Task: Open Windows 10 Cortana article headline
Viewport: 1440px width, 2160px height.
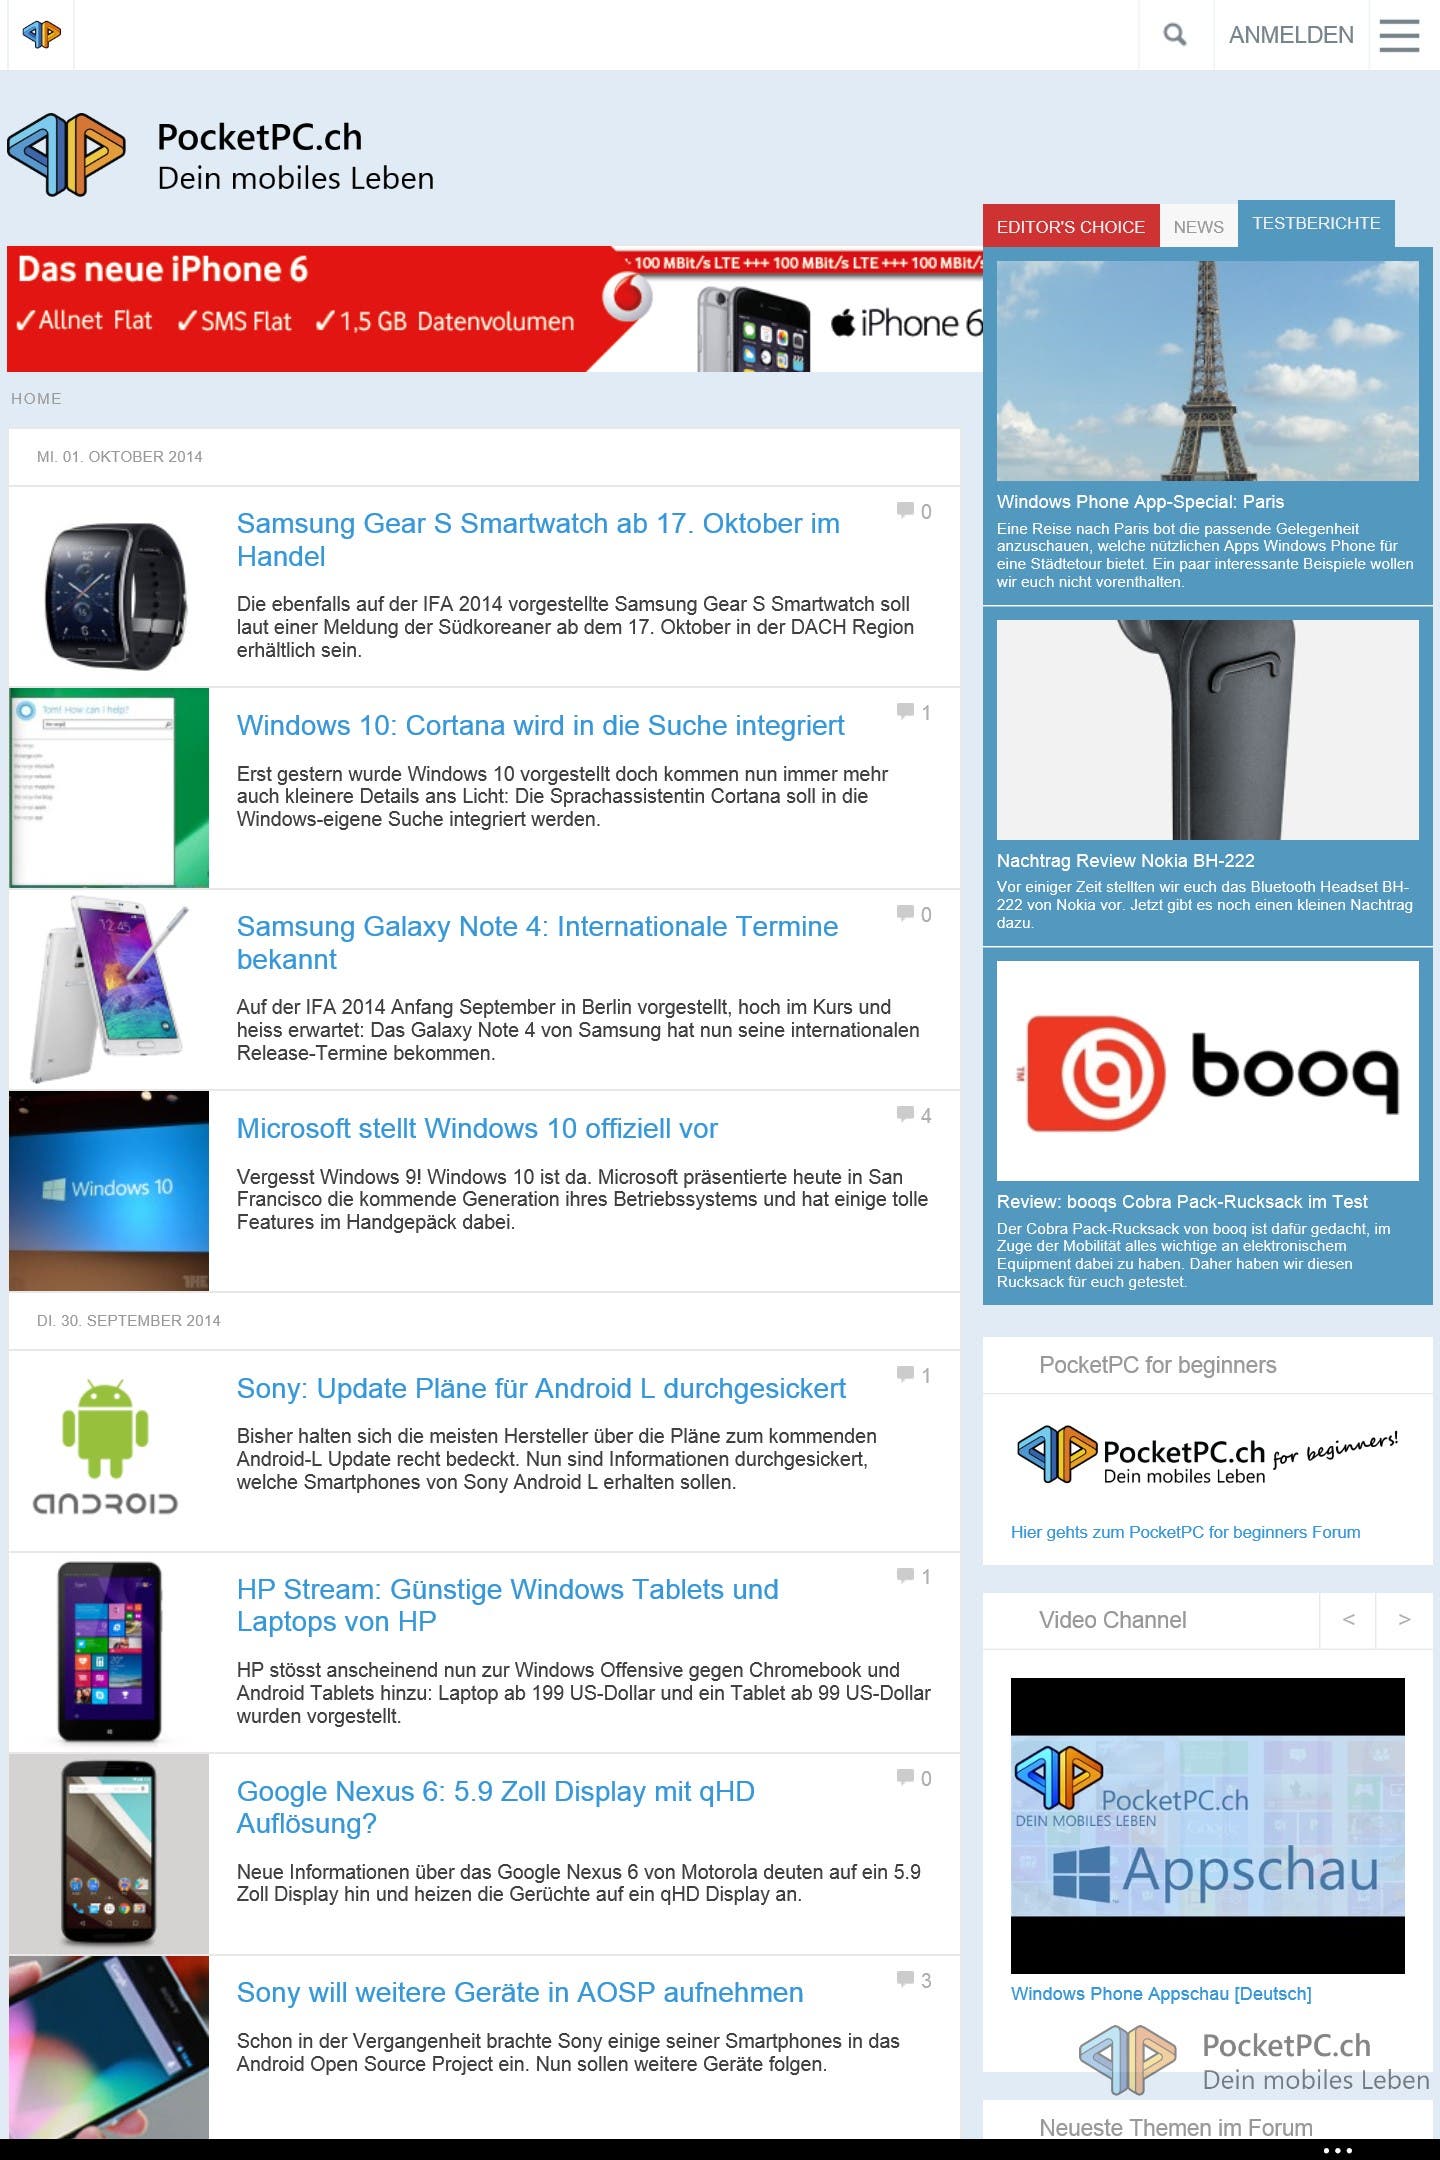Action: point(540,725)
